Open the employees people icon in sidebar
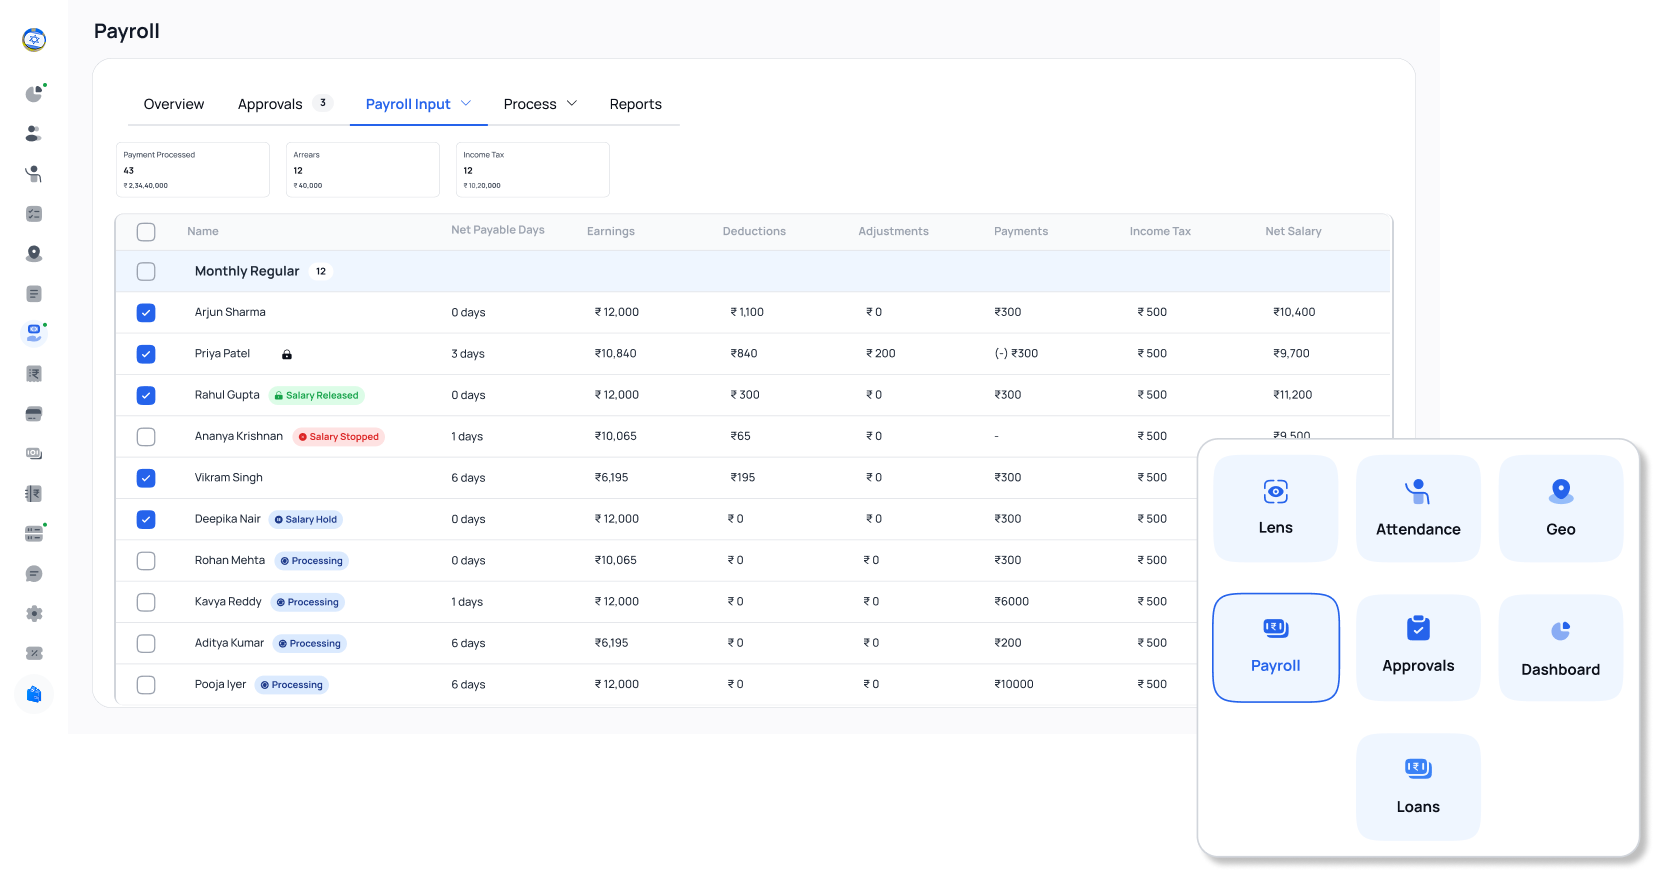The width and height of the screenshot is (1654, 871). 34,133
